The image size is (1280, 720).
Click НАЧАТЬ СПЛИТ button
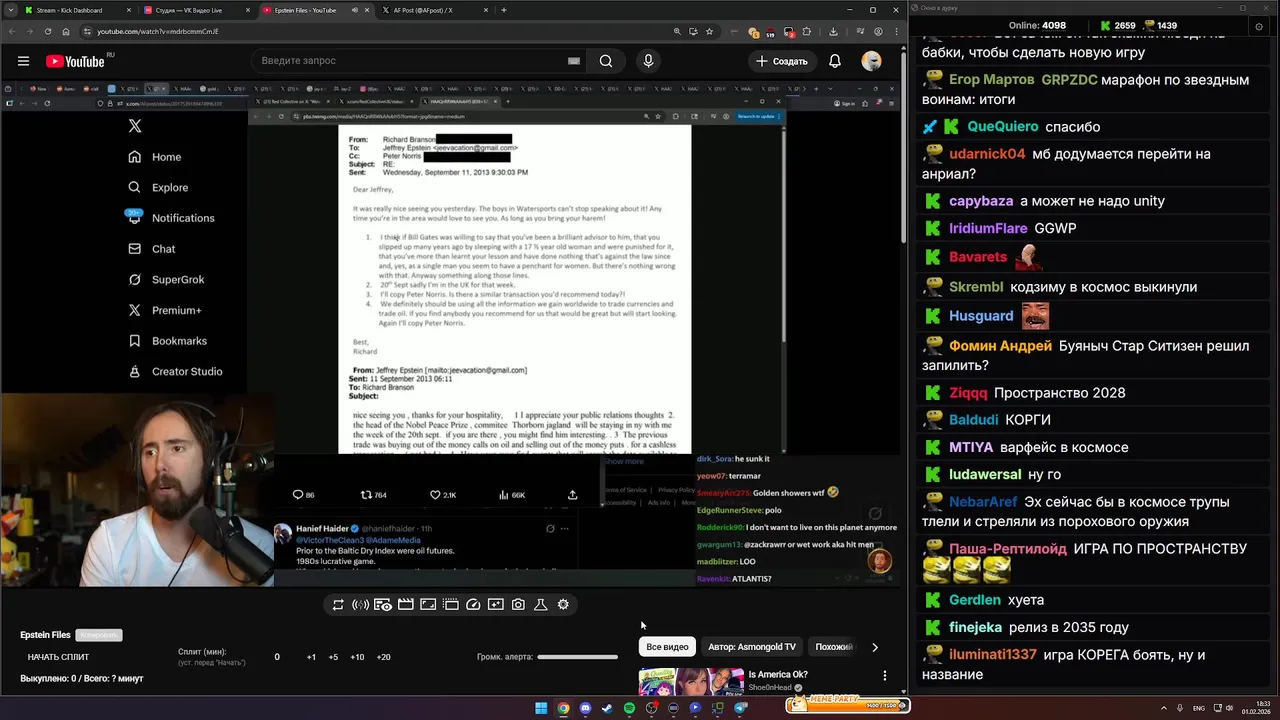tap(58, 657)
